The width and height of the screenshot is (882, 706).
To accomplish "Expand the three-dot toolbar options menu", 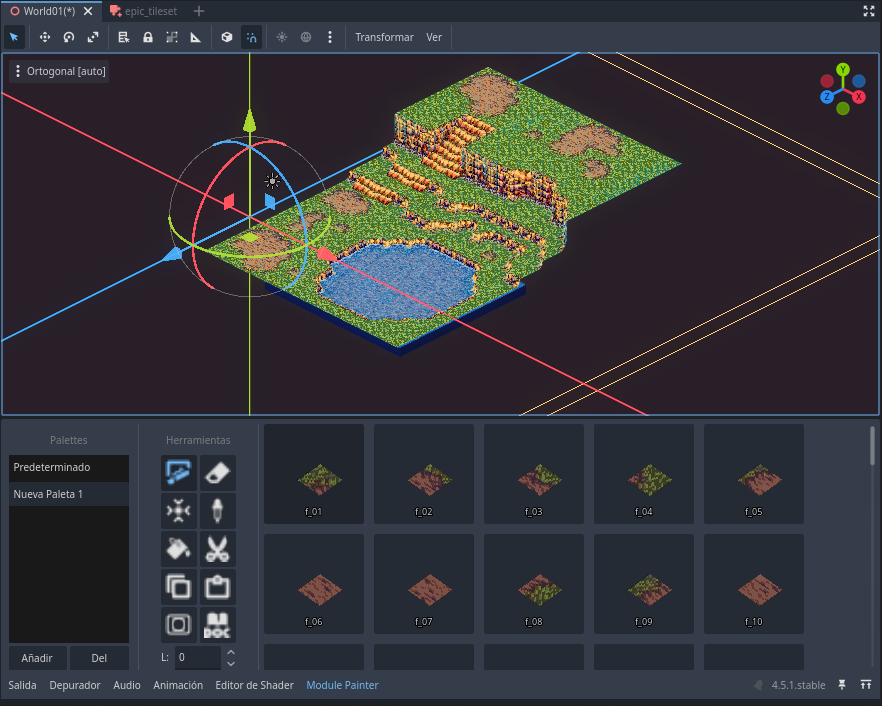I will click(x=330, y=37).
